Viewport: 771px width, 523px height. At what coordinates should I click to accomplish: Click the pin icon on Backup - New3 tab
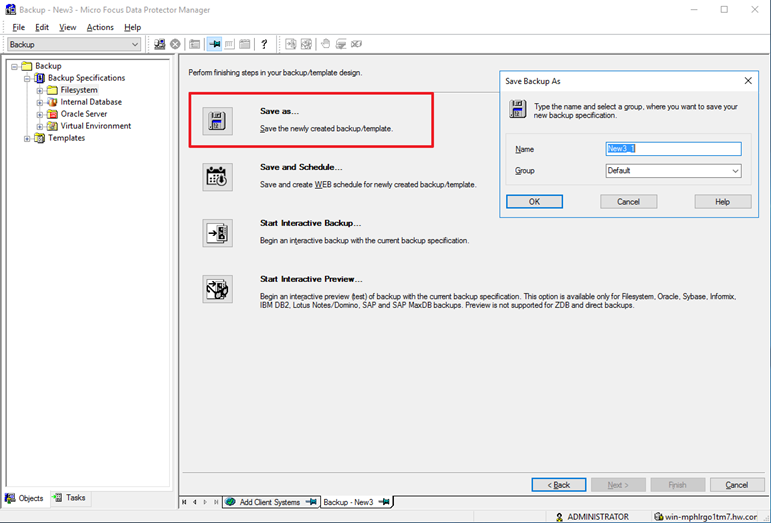pos(385,502)
